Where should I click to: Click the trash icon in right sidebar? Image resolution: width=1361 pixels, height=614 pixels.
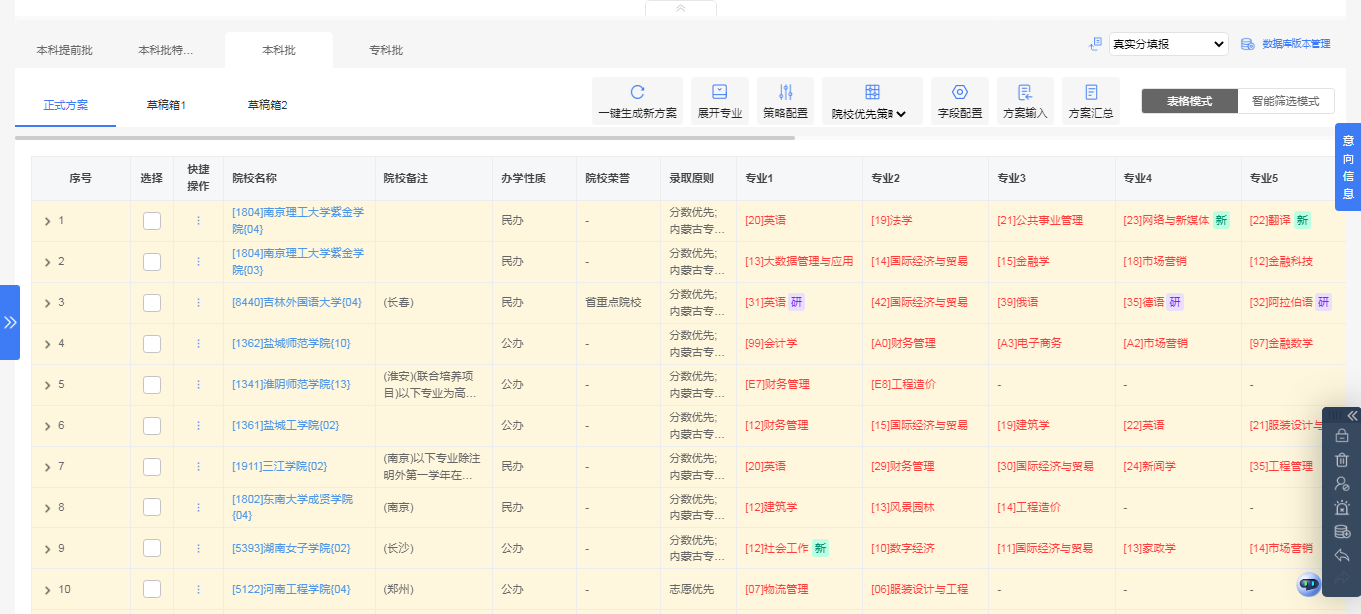1342,459
